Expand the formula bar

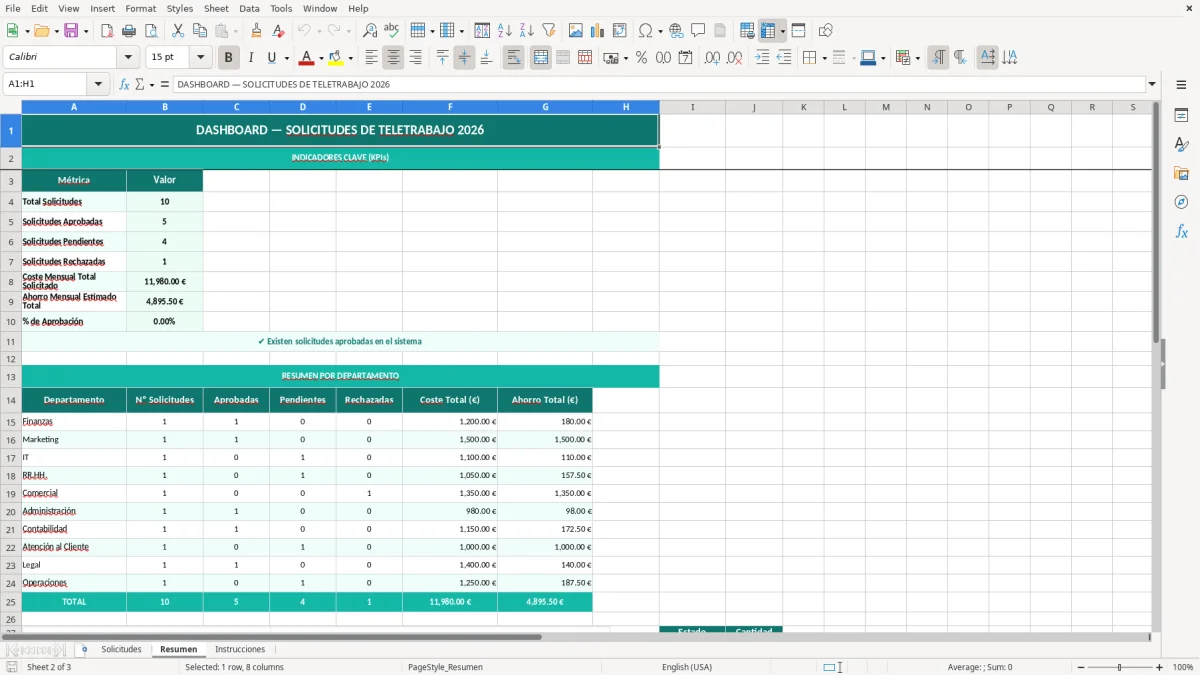tap(1152, 85)
